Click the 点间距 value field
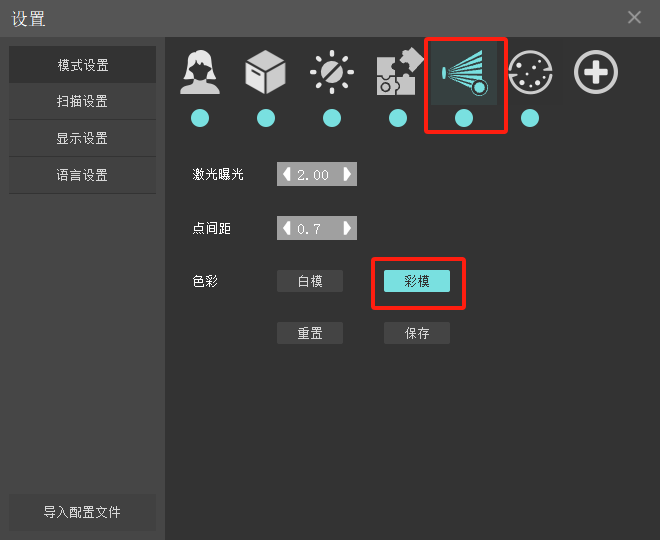The height and width of the screenshot is (540, 660). [x=317, y=228]
